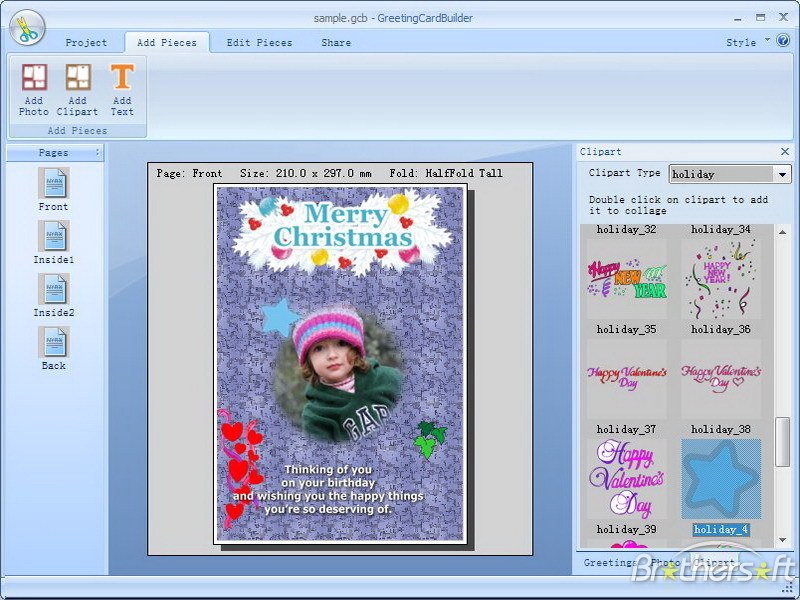Select the Front page icon
800x600 pixels.
(53, 183)
